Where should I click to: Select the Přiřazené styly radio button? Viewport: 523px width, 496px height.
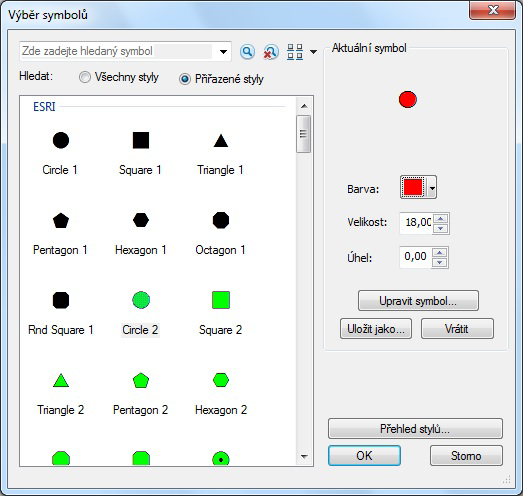[185, 79]
